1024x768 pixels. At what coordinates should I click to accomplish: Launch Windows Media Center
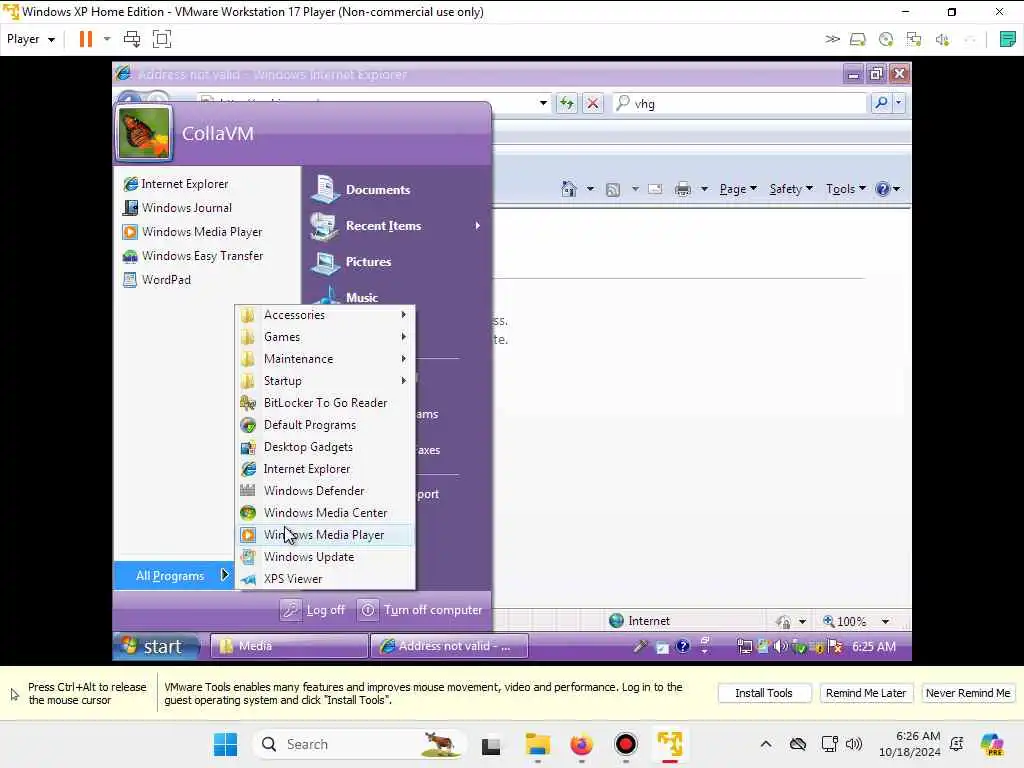pyautogui.click(x=325, y=513)
